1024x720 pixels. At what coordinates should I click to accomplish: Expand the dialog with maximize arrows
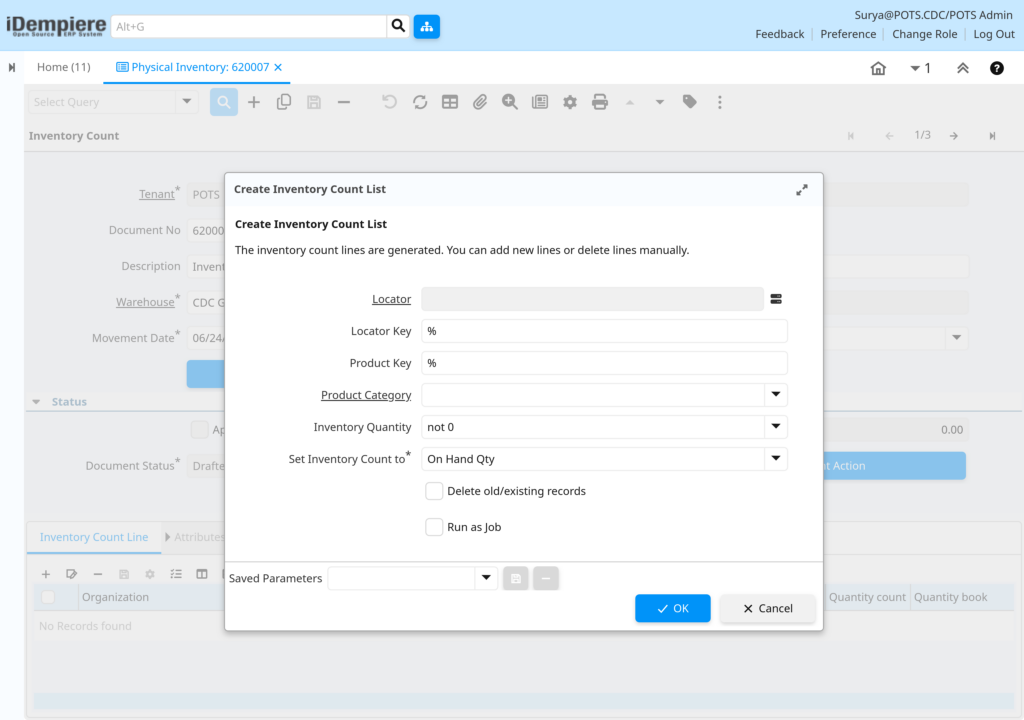pyautogui.click(x=802, y=189)
